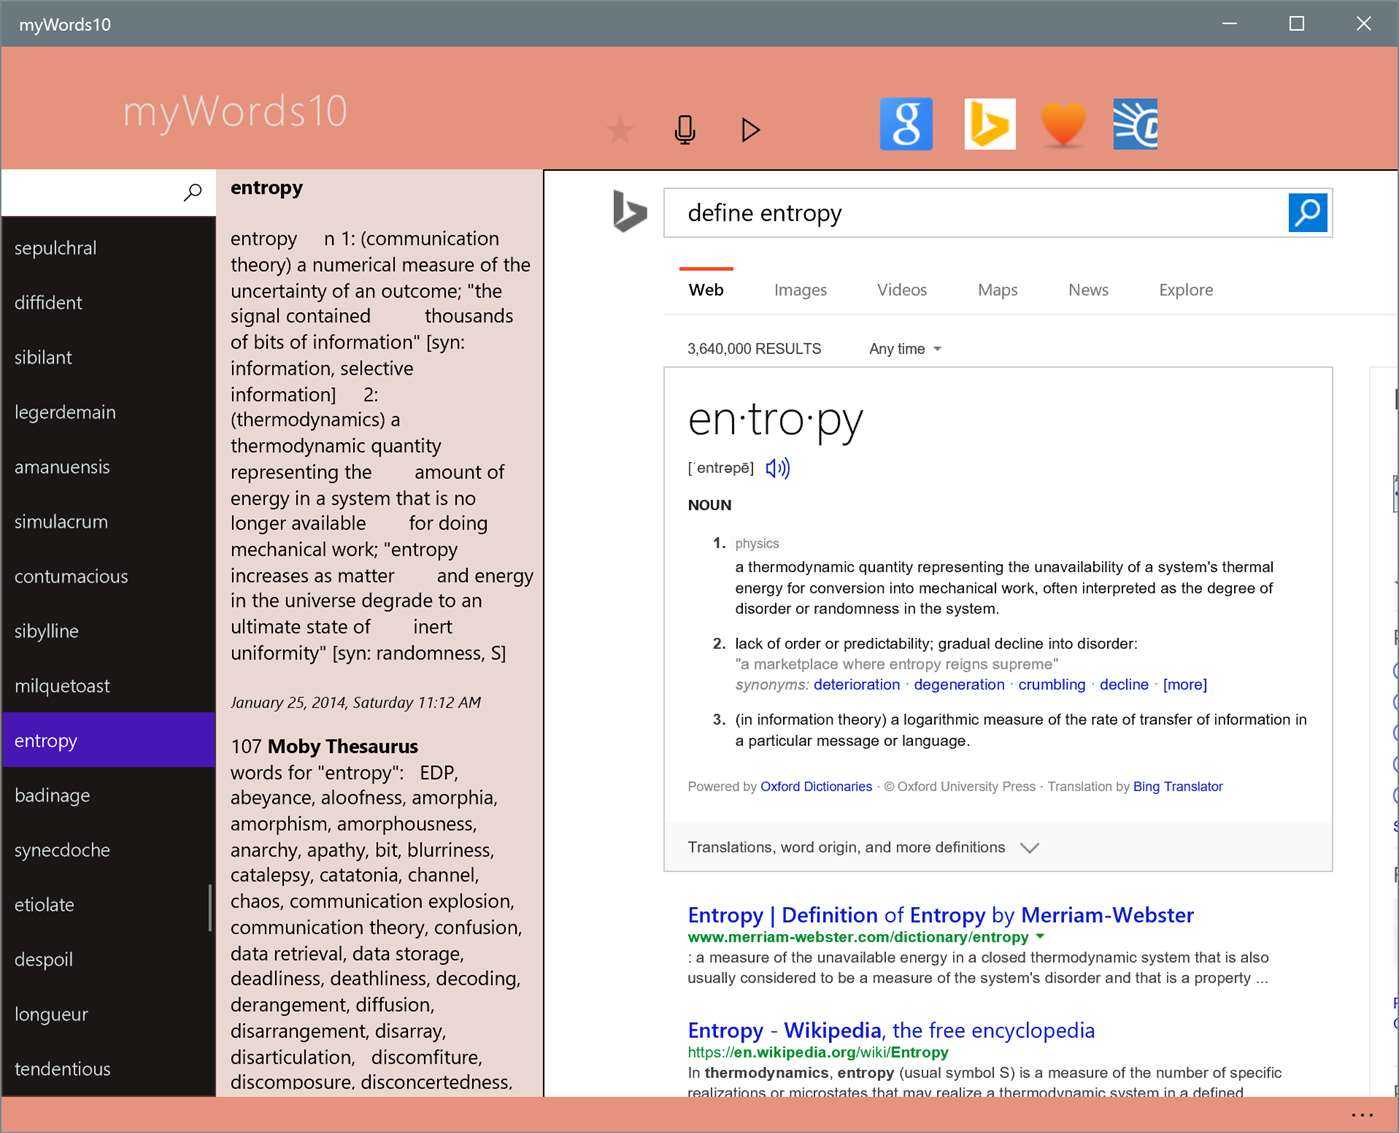Choose 'contumacious' from the word list

click(x=108, y=577)
